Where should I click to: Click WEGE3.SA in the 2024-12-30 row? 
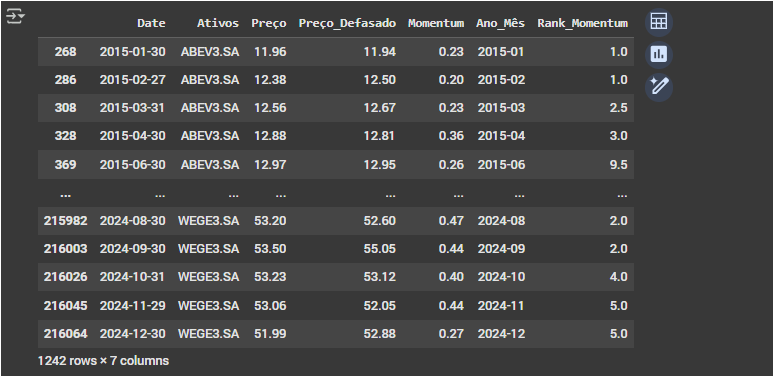[x=208, y=334]
